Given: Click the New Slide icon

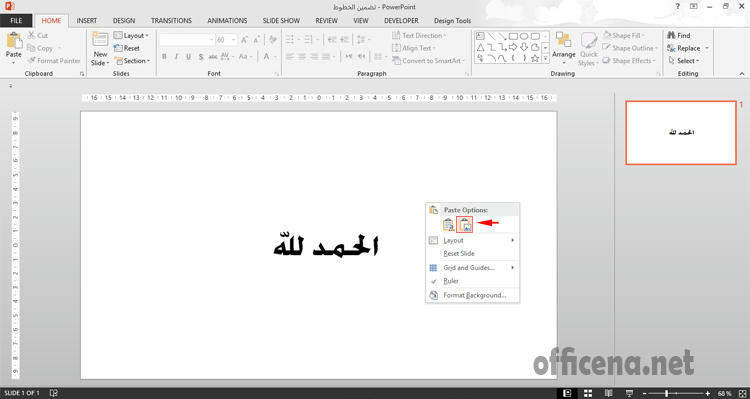Looking at the screenshot, I should tap(100, 39).
